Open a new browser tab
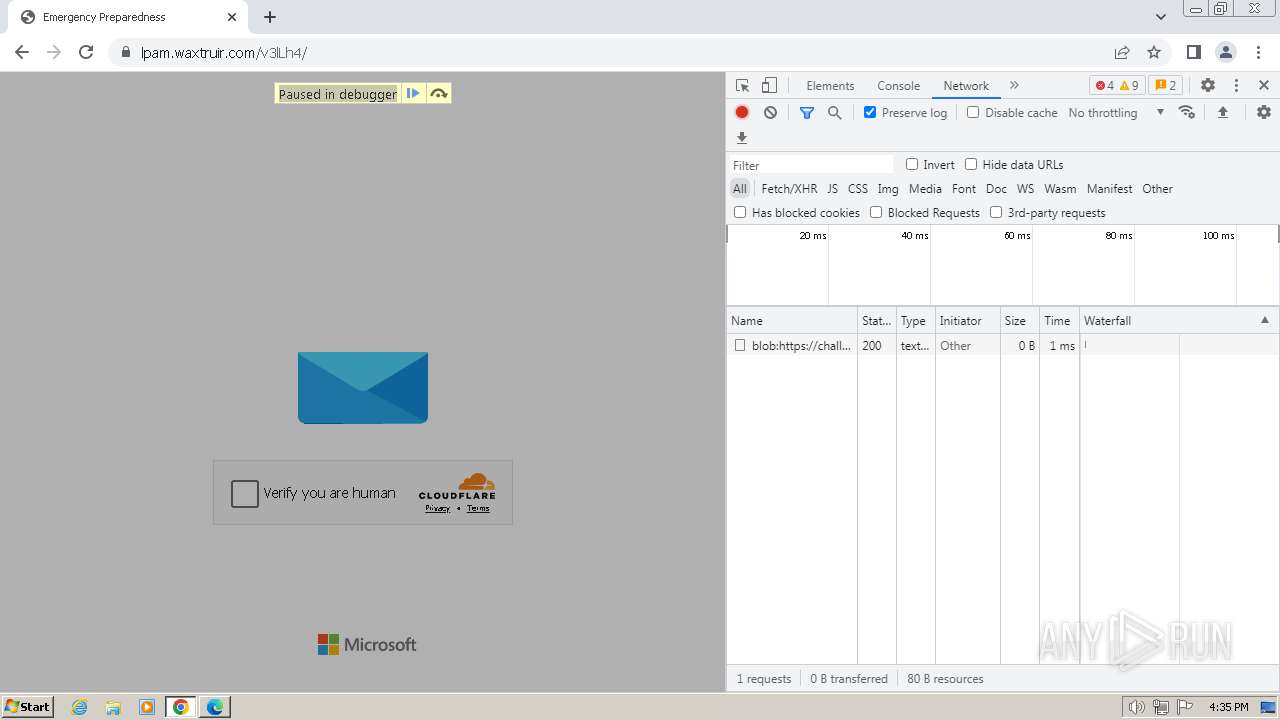 tap(270, 17)
